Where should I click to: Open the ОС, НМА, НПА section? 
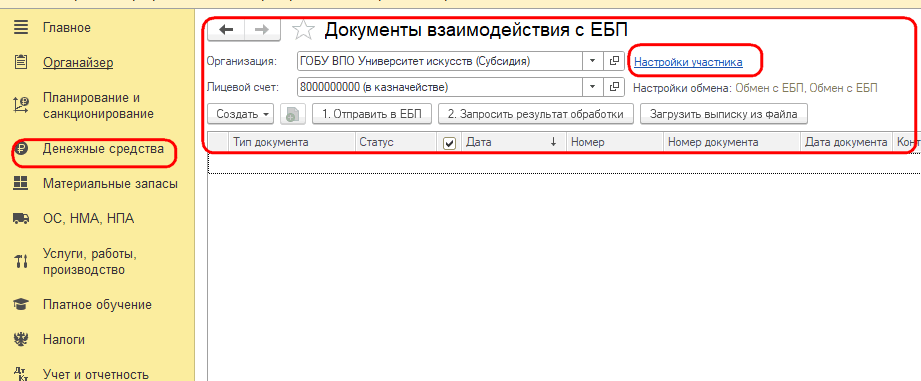pyautogui.click(x=88, y=219)
